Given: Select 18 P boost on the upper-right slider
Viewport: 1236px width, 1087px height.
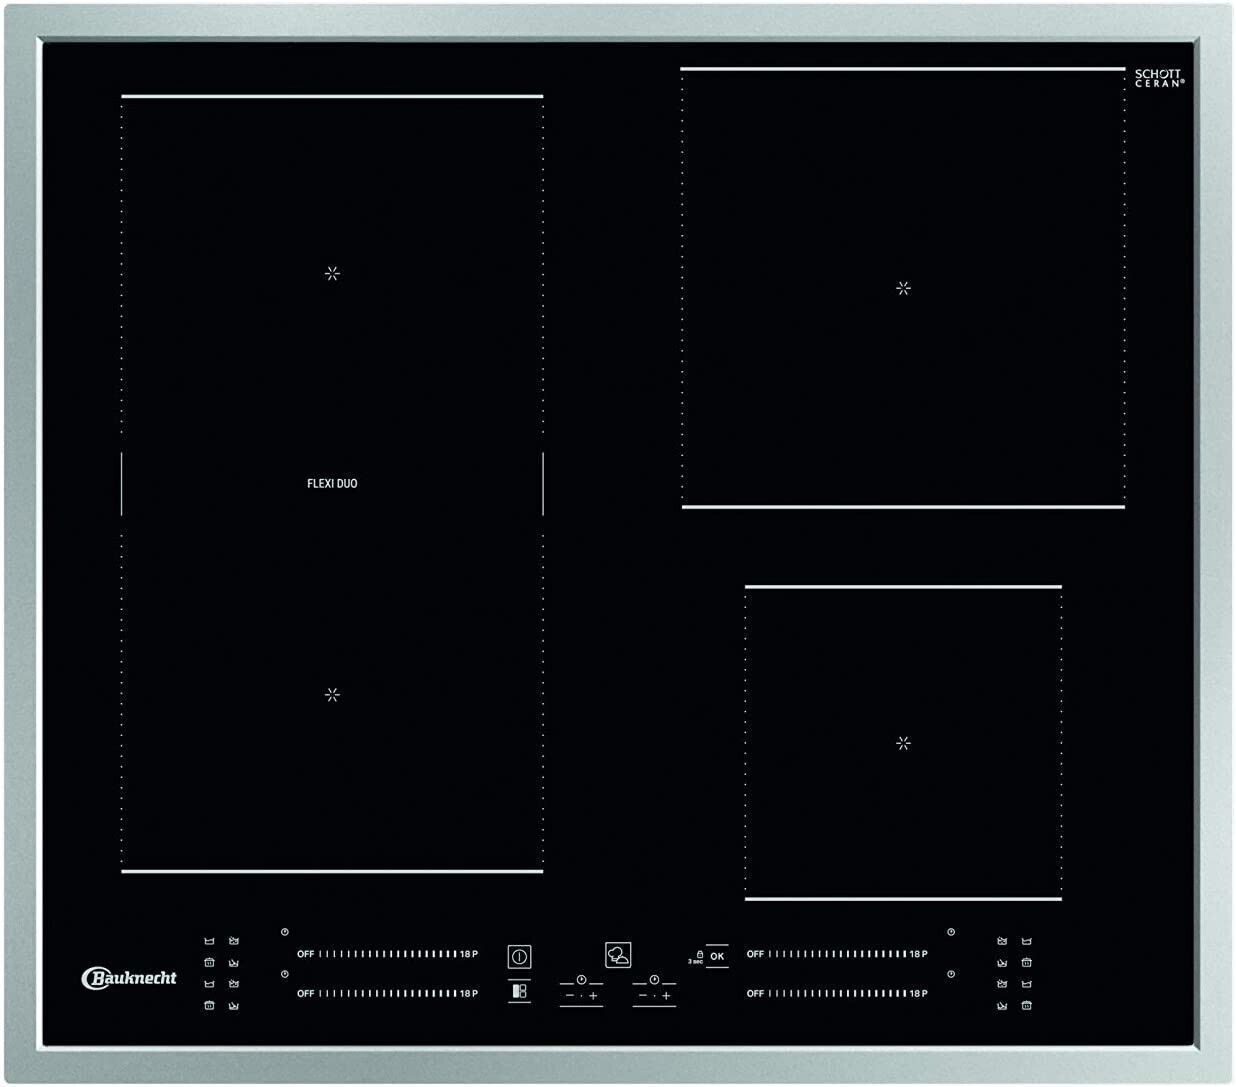Looking at the screenshot, I should [x=918, y=954].
